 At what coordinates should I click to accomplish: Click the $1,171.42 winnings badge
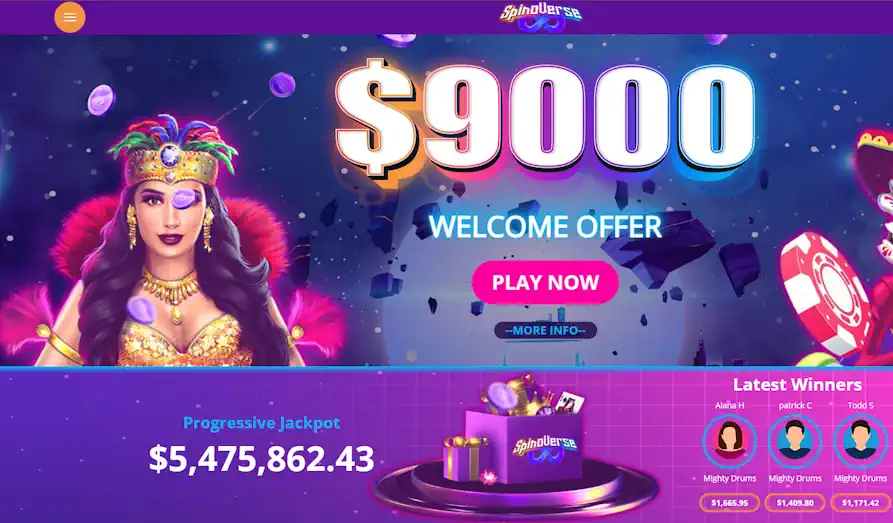tap(861, 502)
